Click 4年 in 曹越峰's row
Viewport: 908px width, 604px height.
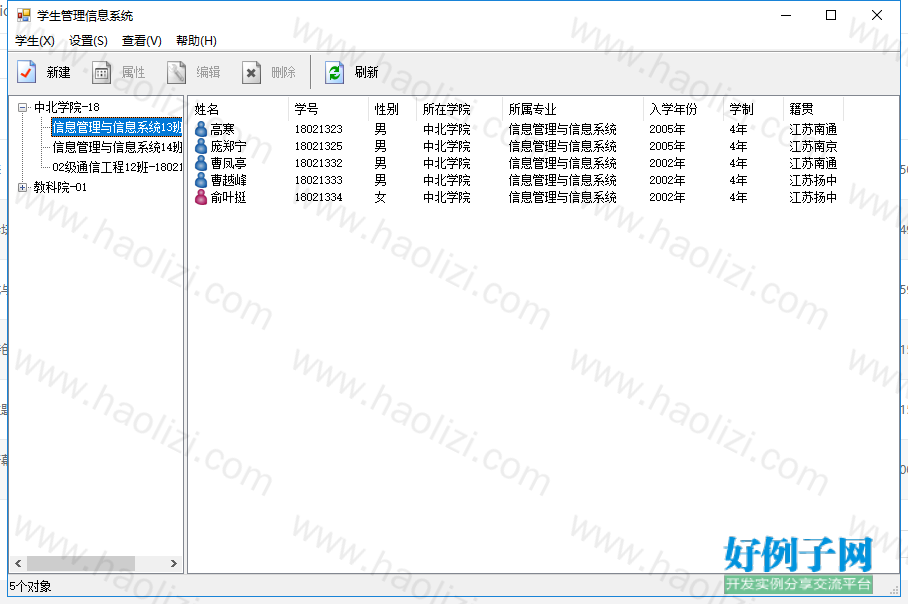click(738, 180)
